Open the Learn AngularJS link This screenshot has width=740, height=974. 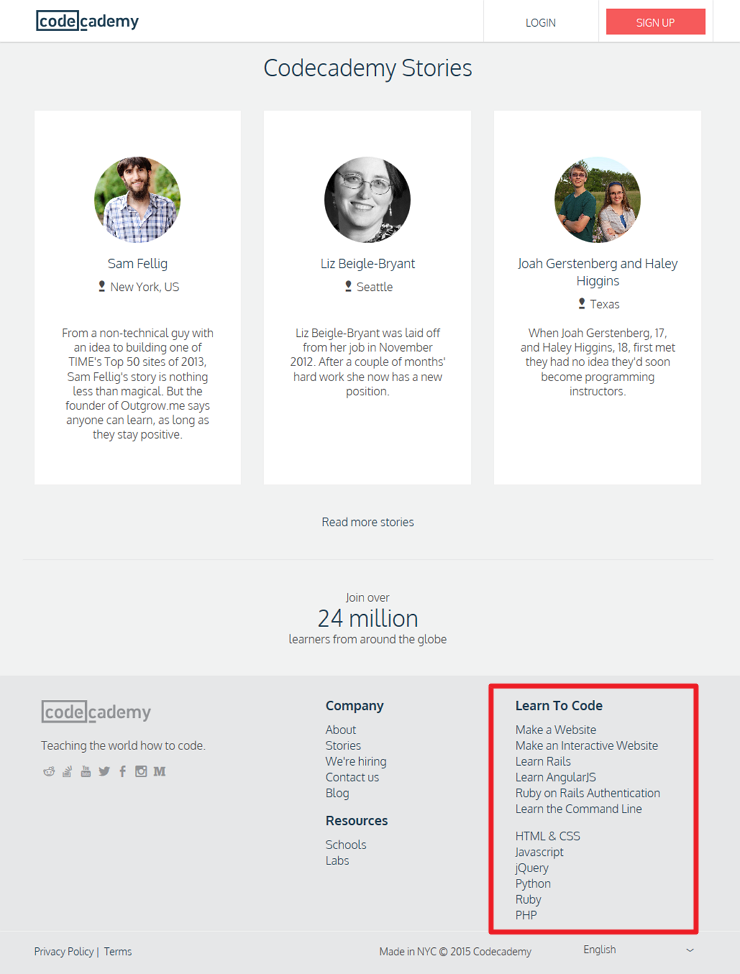[555, 777]
